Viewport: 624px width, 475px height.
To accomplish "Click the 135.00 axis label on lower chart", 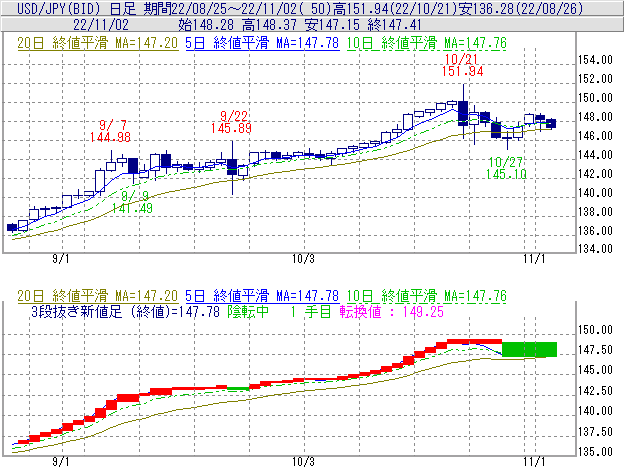I will tap(595, 452).
